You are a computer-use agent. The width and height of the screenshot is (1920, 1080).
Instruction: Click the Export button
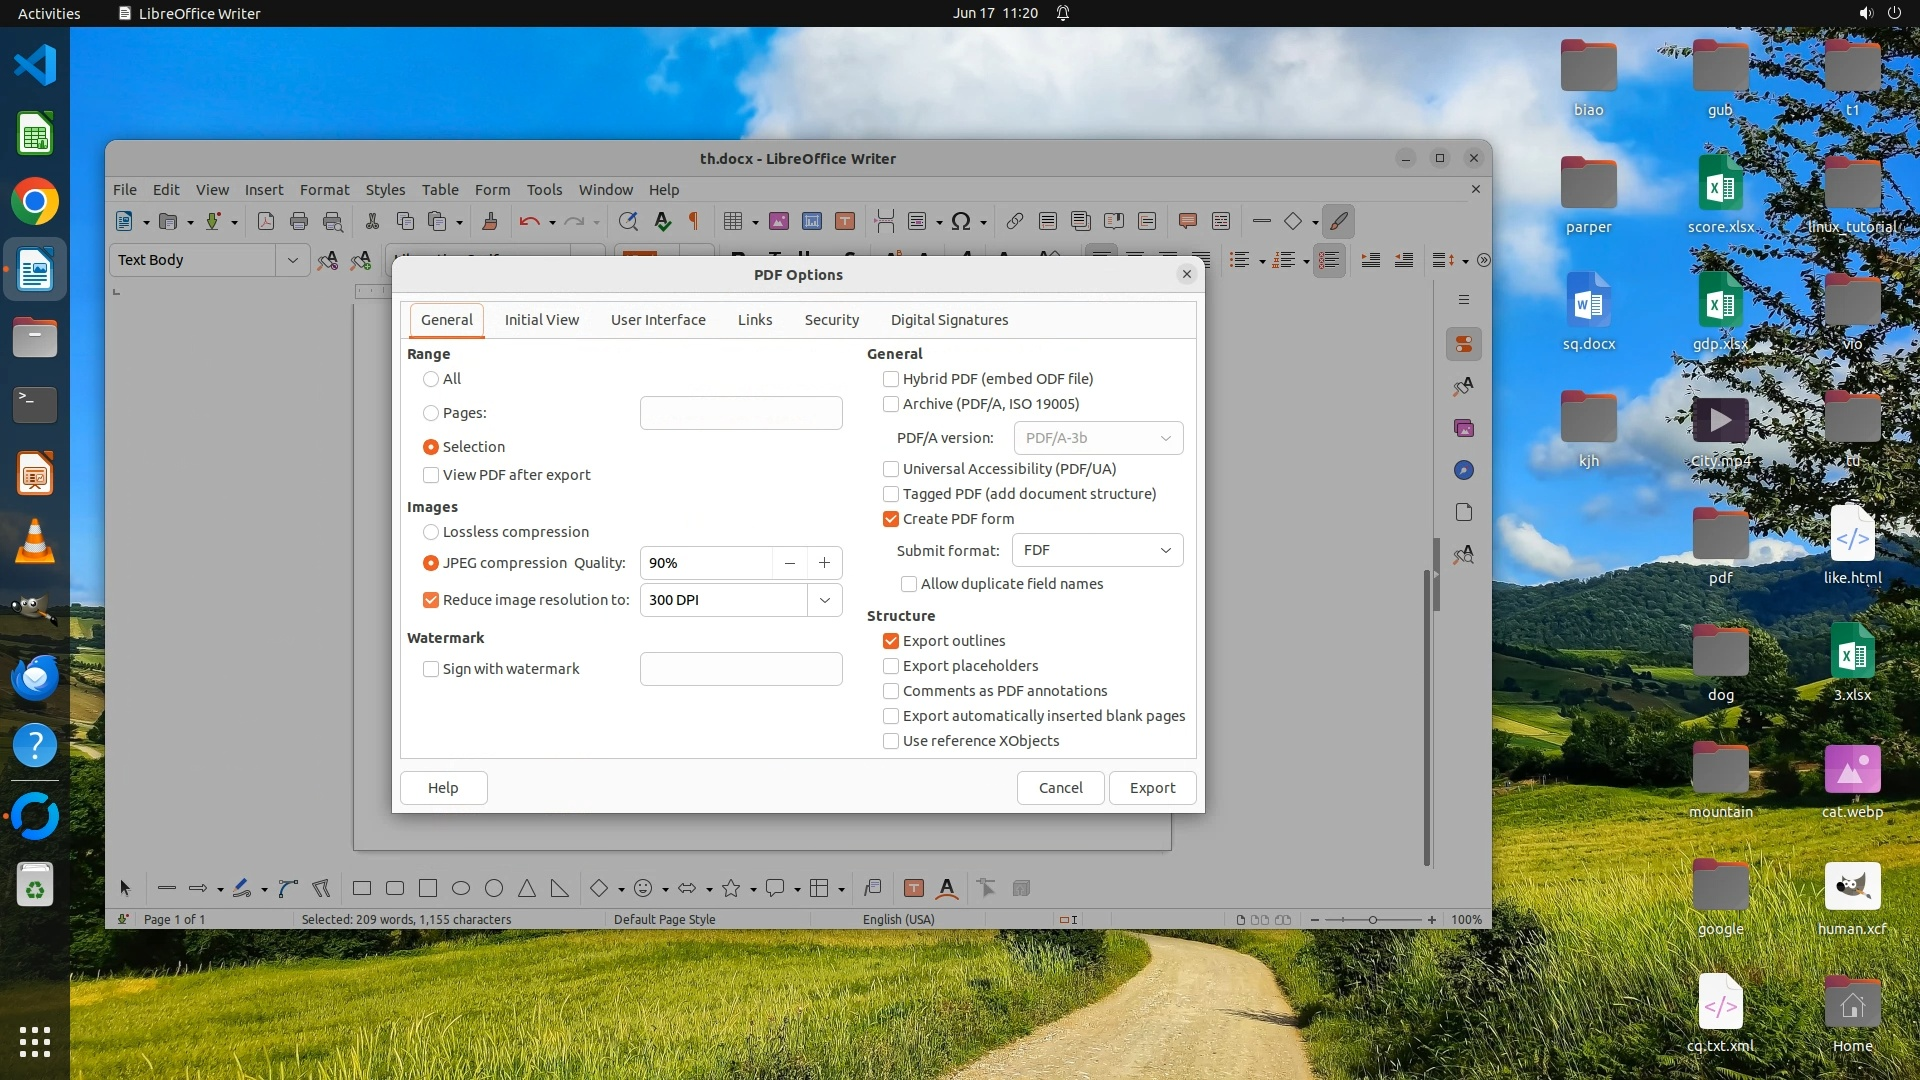pos(1152,788)
